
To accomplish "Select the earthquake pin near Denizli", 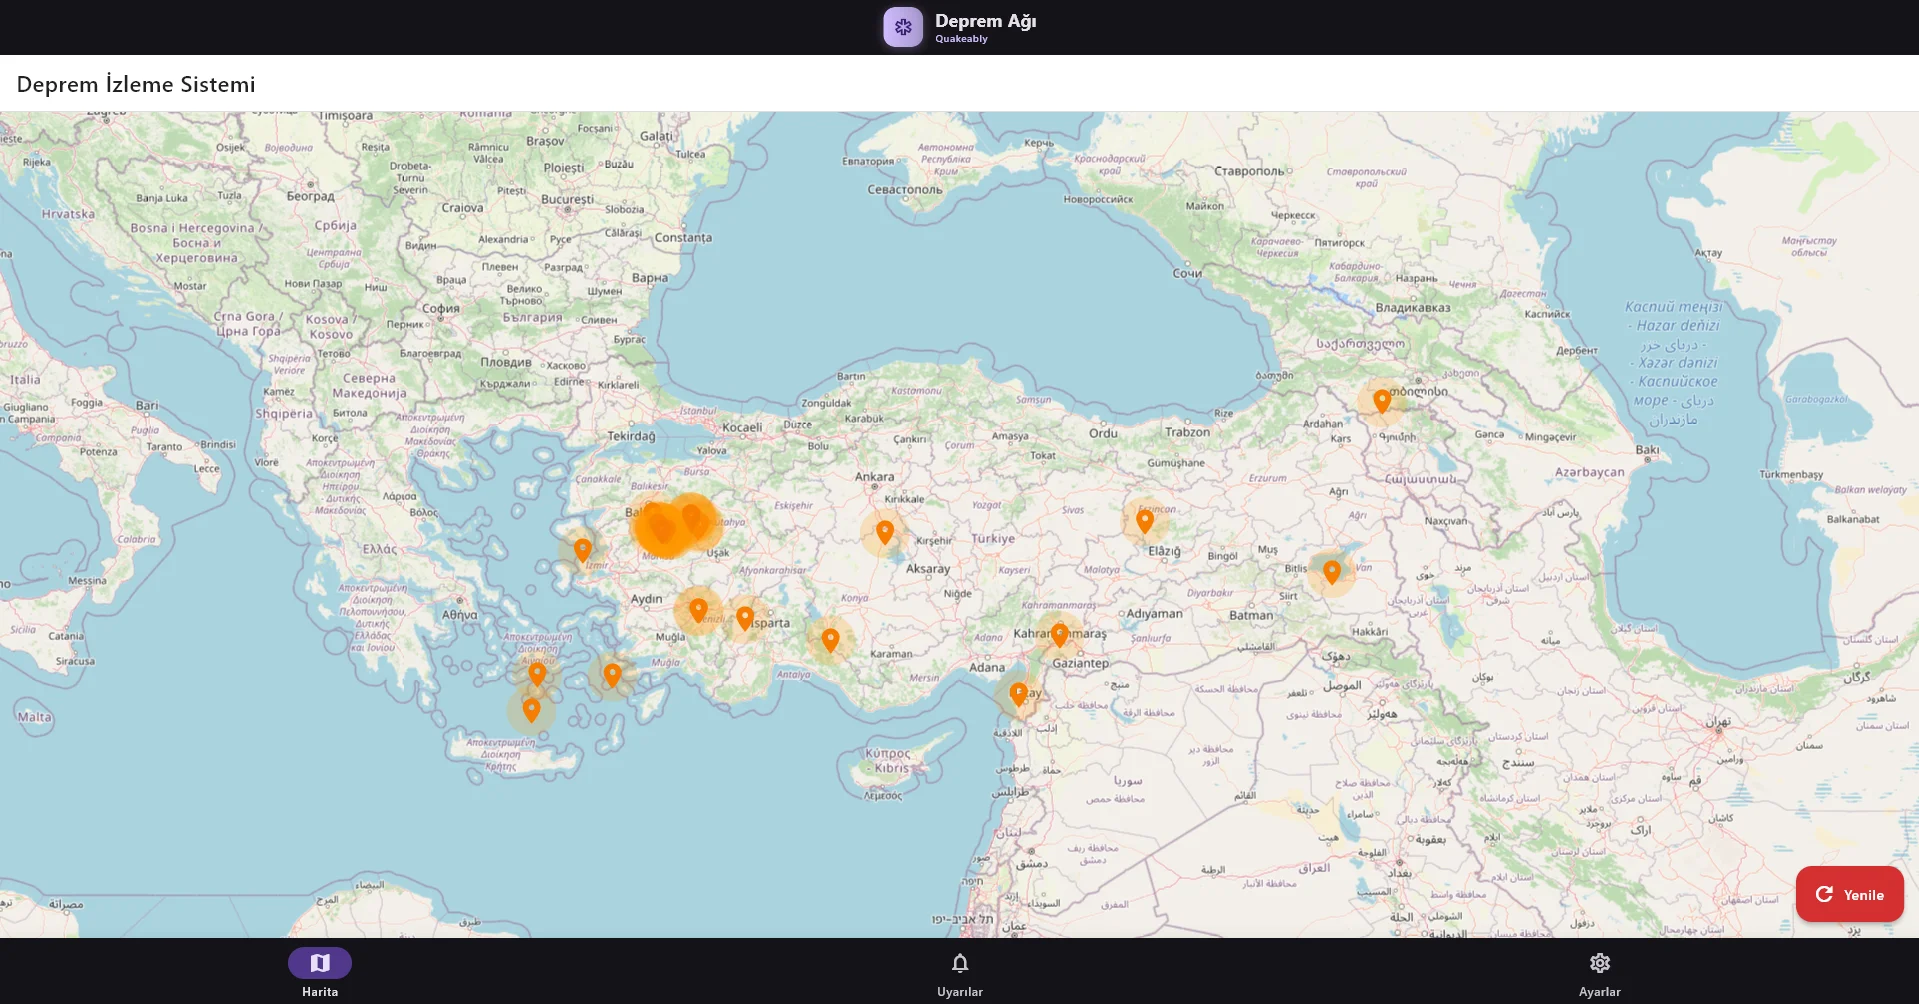I will click(698, 609).
